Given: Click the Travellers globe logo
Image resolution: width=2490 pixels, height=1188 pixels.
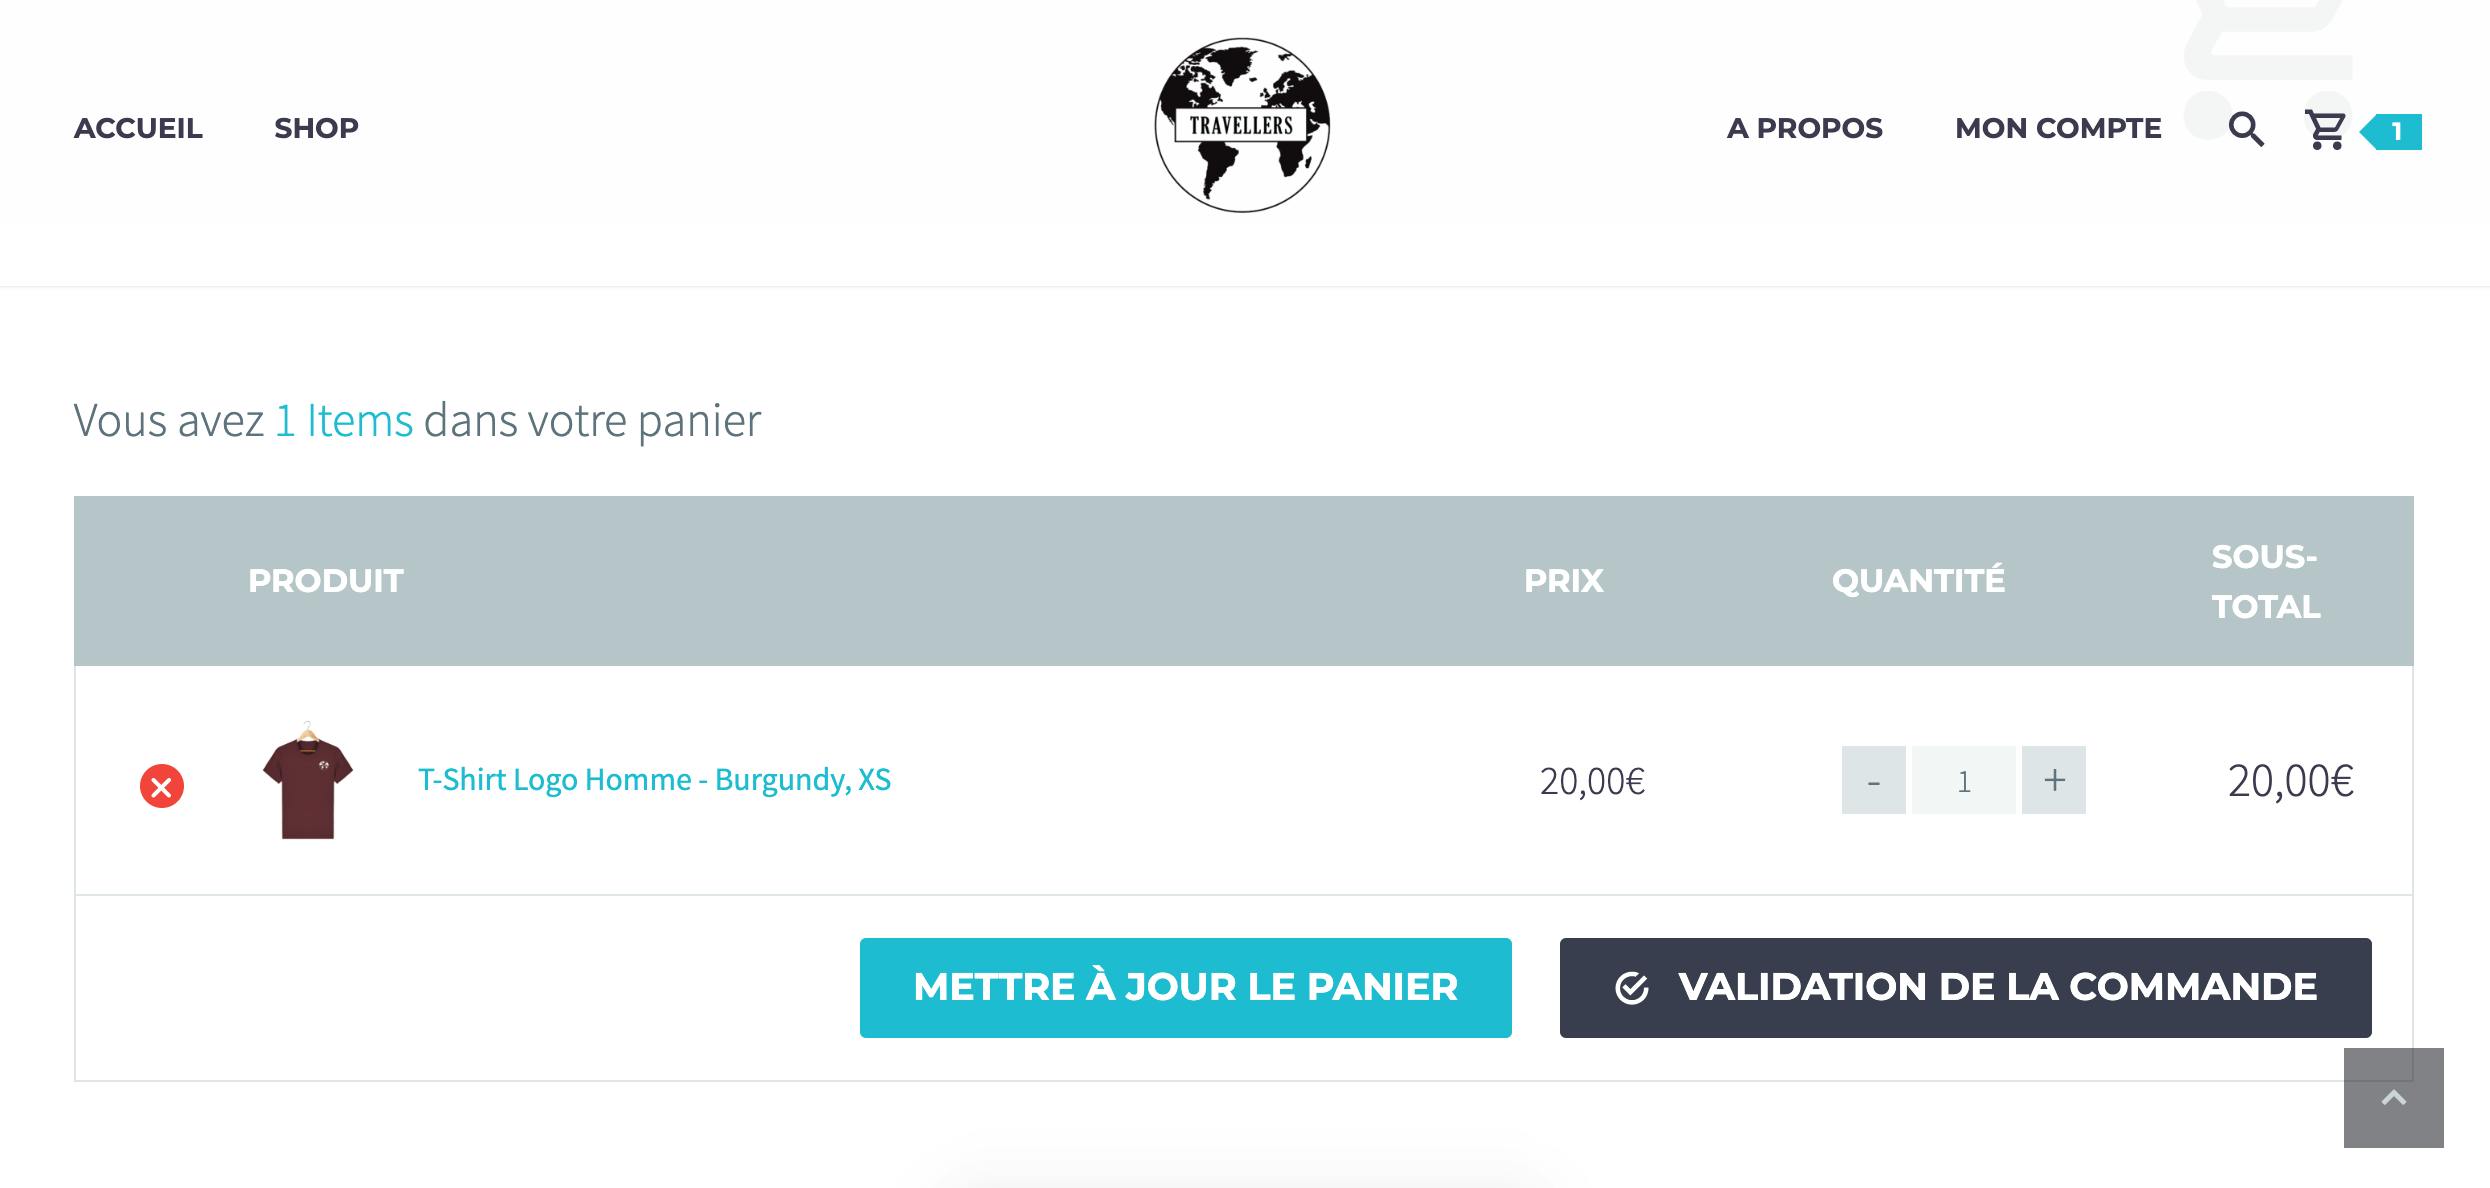Looking at the screenshot, I should (x=1242, y=125).
